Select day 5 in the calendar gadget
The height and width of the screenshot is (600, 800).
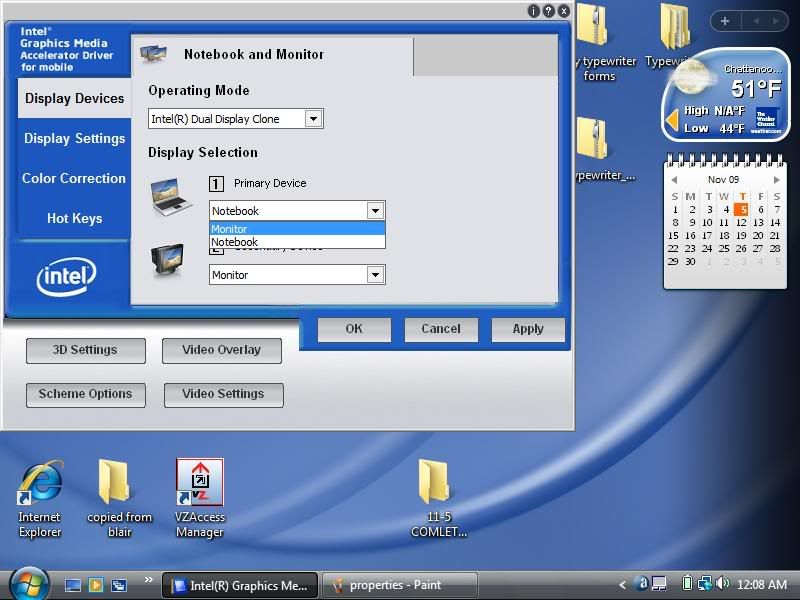click(742, 209)
